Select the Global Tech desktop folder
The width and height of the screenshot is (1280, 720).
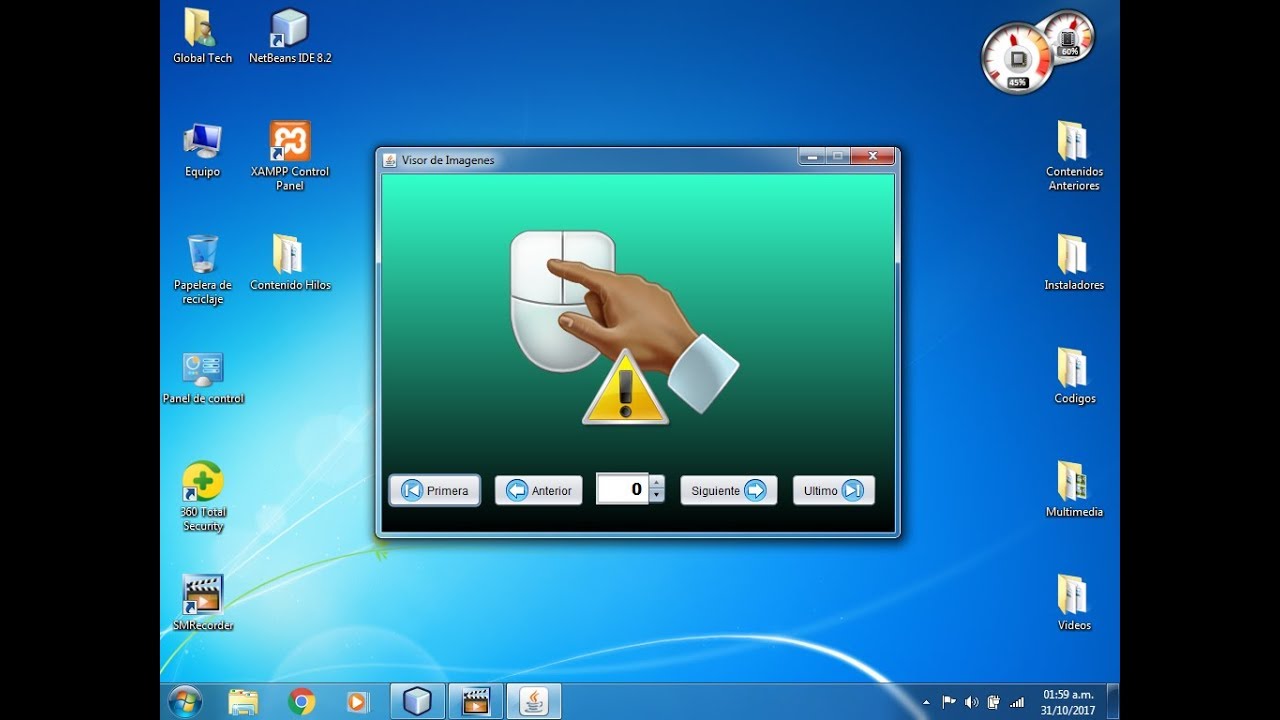[x=202, y=37]
